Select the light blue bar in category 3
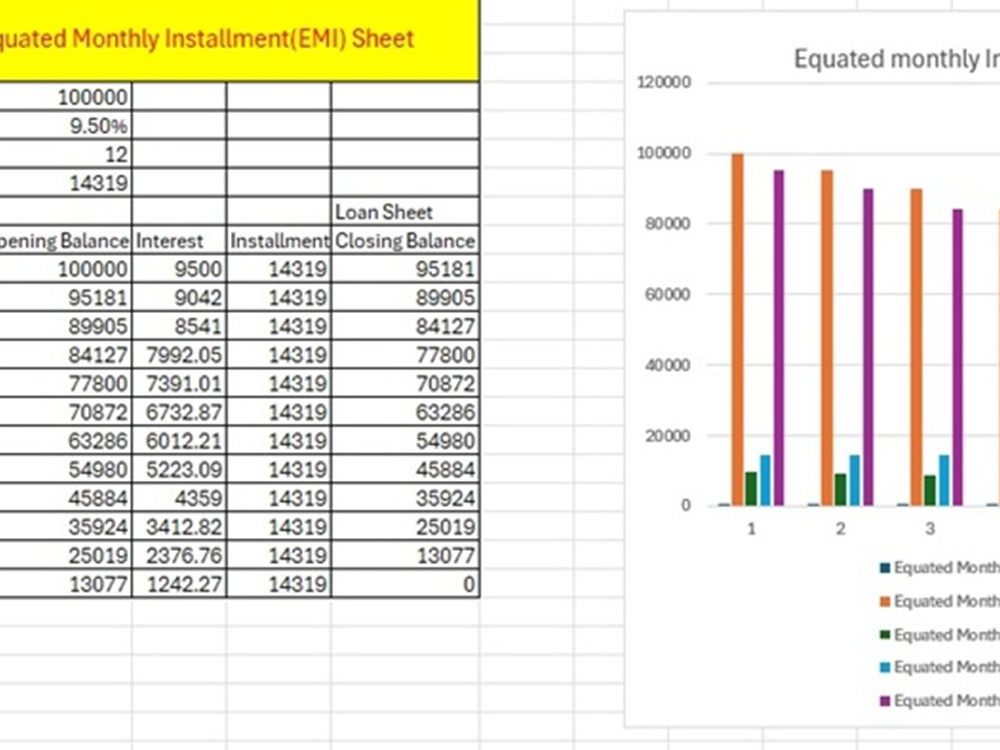 point(944,481)
